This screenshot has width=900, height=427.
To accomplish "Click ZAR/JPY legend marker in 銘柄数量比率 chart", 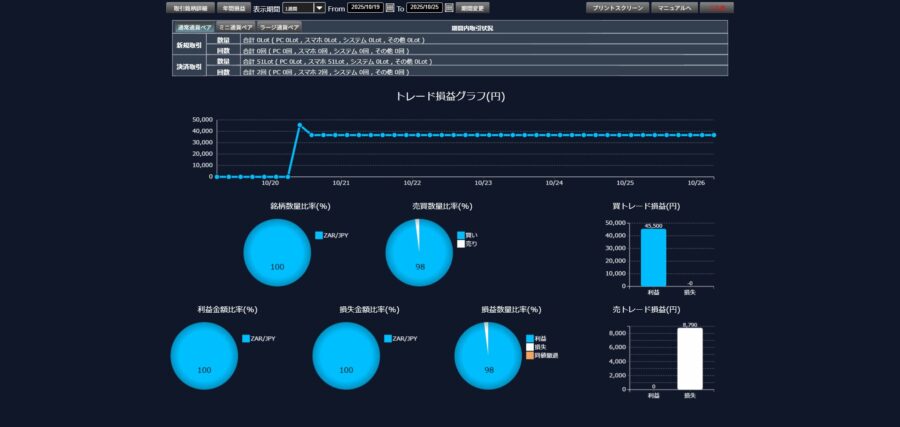I will point(318,235).
